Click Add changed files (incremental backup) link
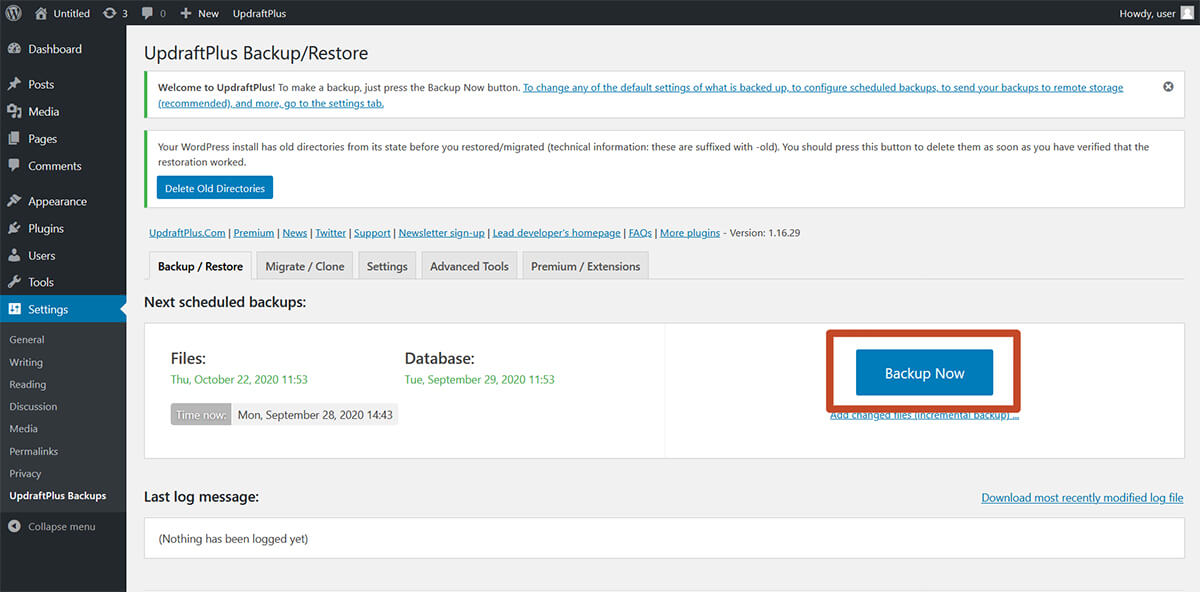 pos(924,415)
